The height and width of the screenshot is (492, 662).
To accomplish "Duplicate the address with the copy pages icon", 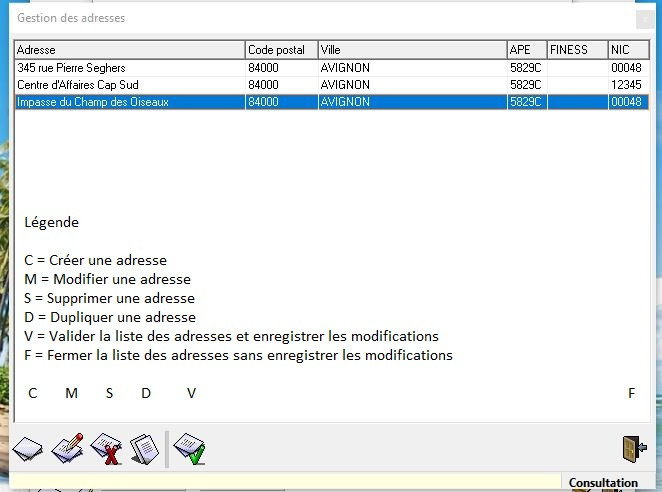I will point(144,449).
